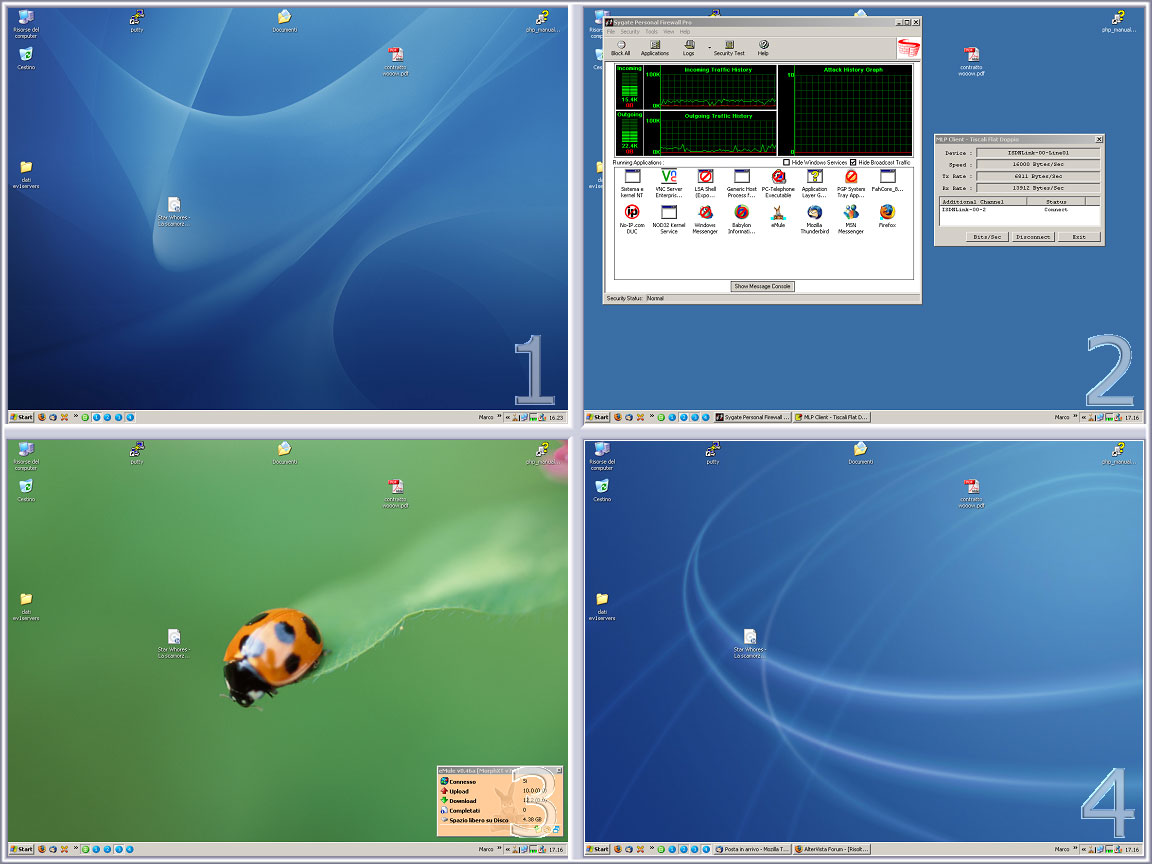Run Security Test from the Sygate toolbar
The height and width of the screenshot is (864, 1152).
[x=729, y=47]
